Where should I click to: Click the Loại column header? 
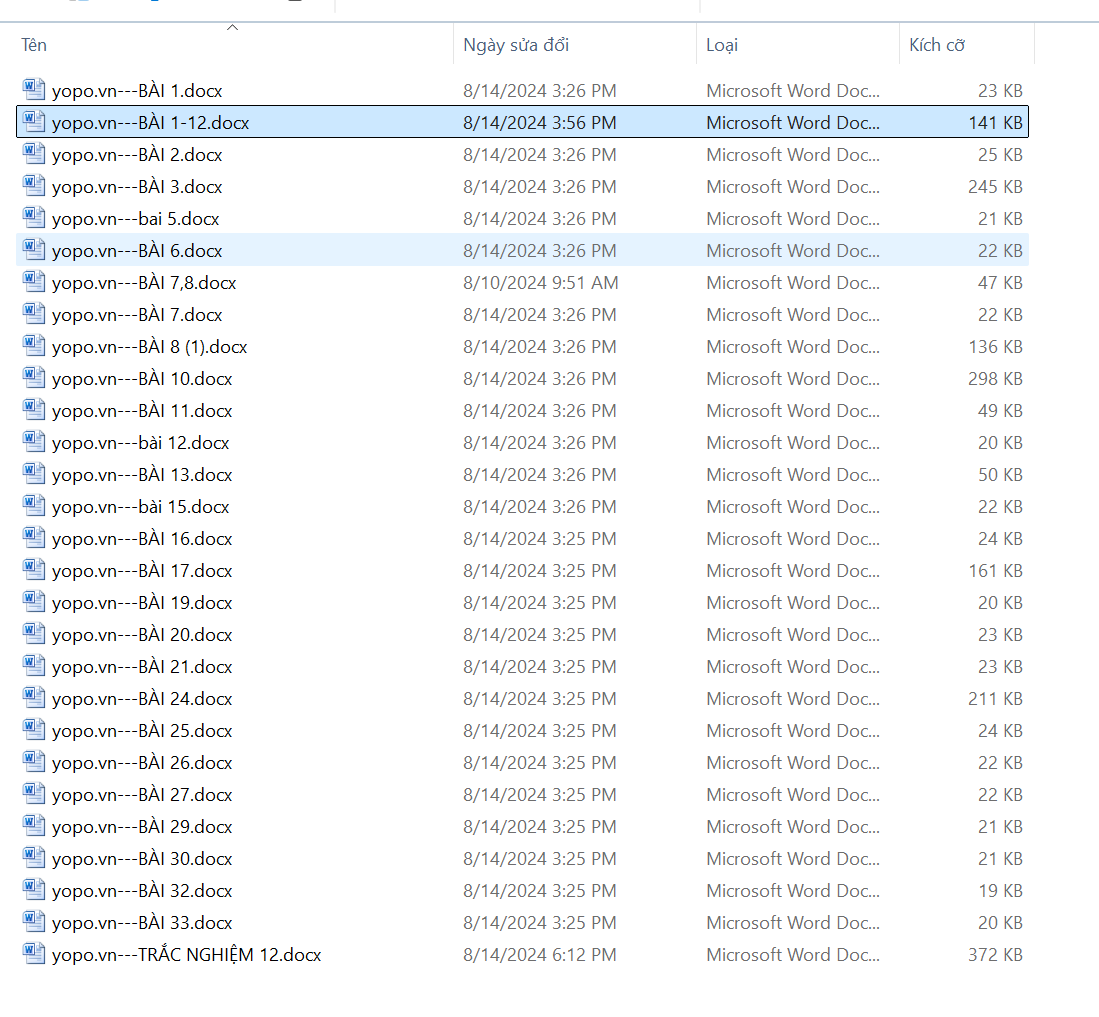[x=721, y=45]
